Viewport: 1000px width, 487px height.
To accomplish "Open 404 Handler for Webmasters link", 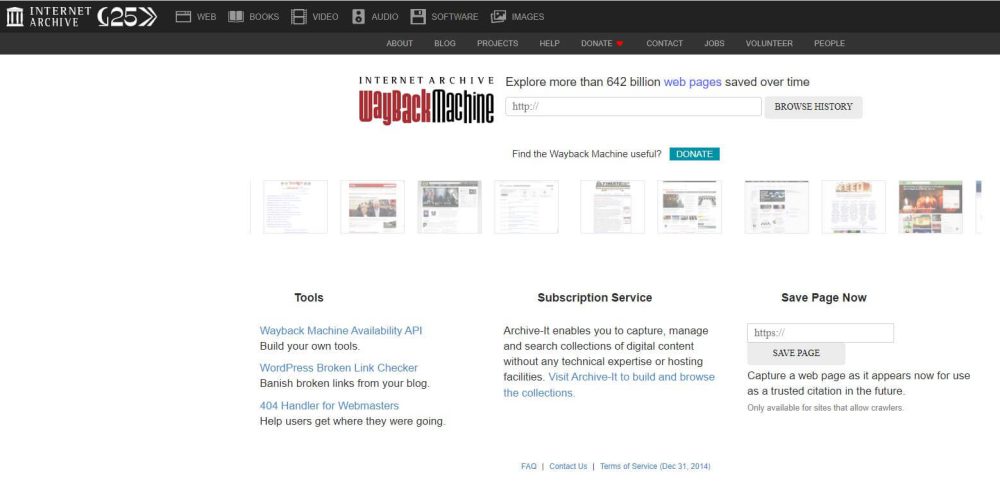I will [329, 405].
